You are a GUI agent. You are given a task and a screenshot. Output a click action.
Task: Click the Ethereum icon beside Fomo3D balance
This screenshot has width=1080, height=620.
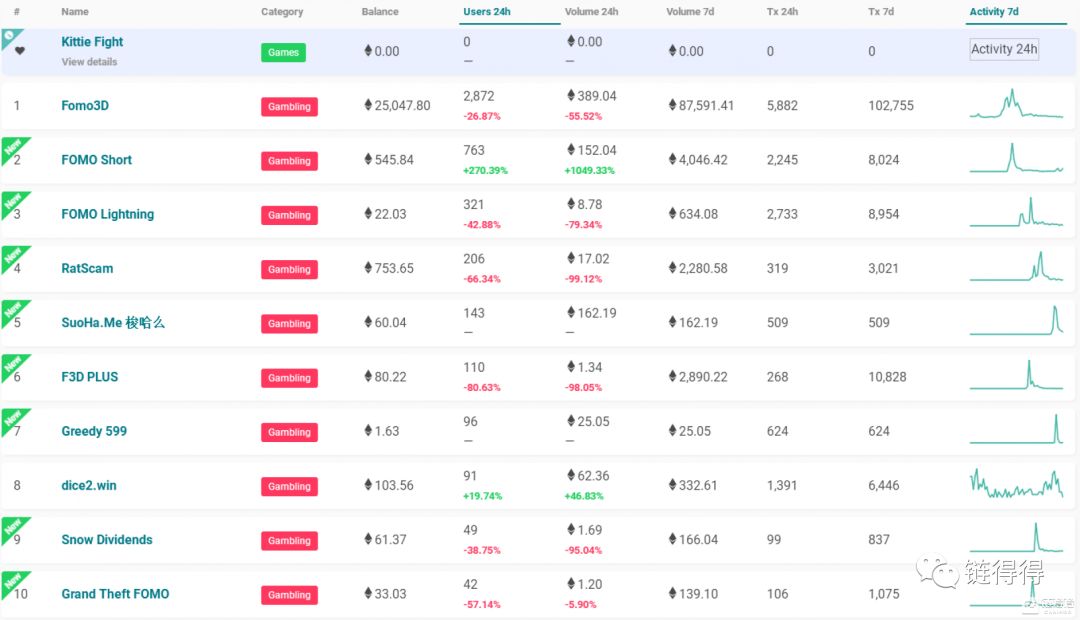(x=368, y=105)
